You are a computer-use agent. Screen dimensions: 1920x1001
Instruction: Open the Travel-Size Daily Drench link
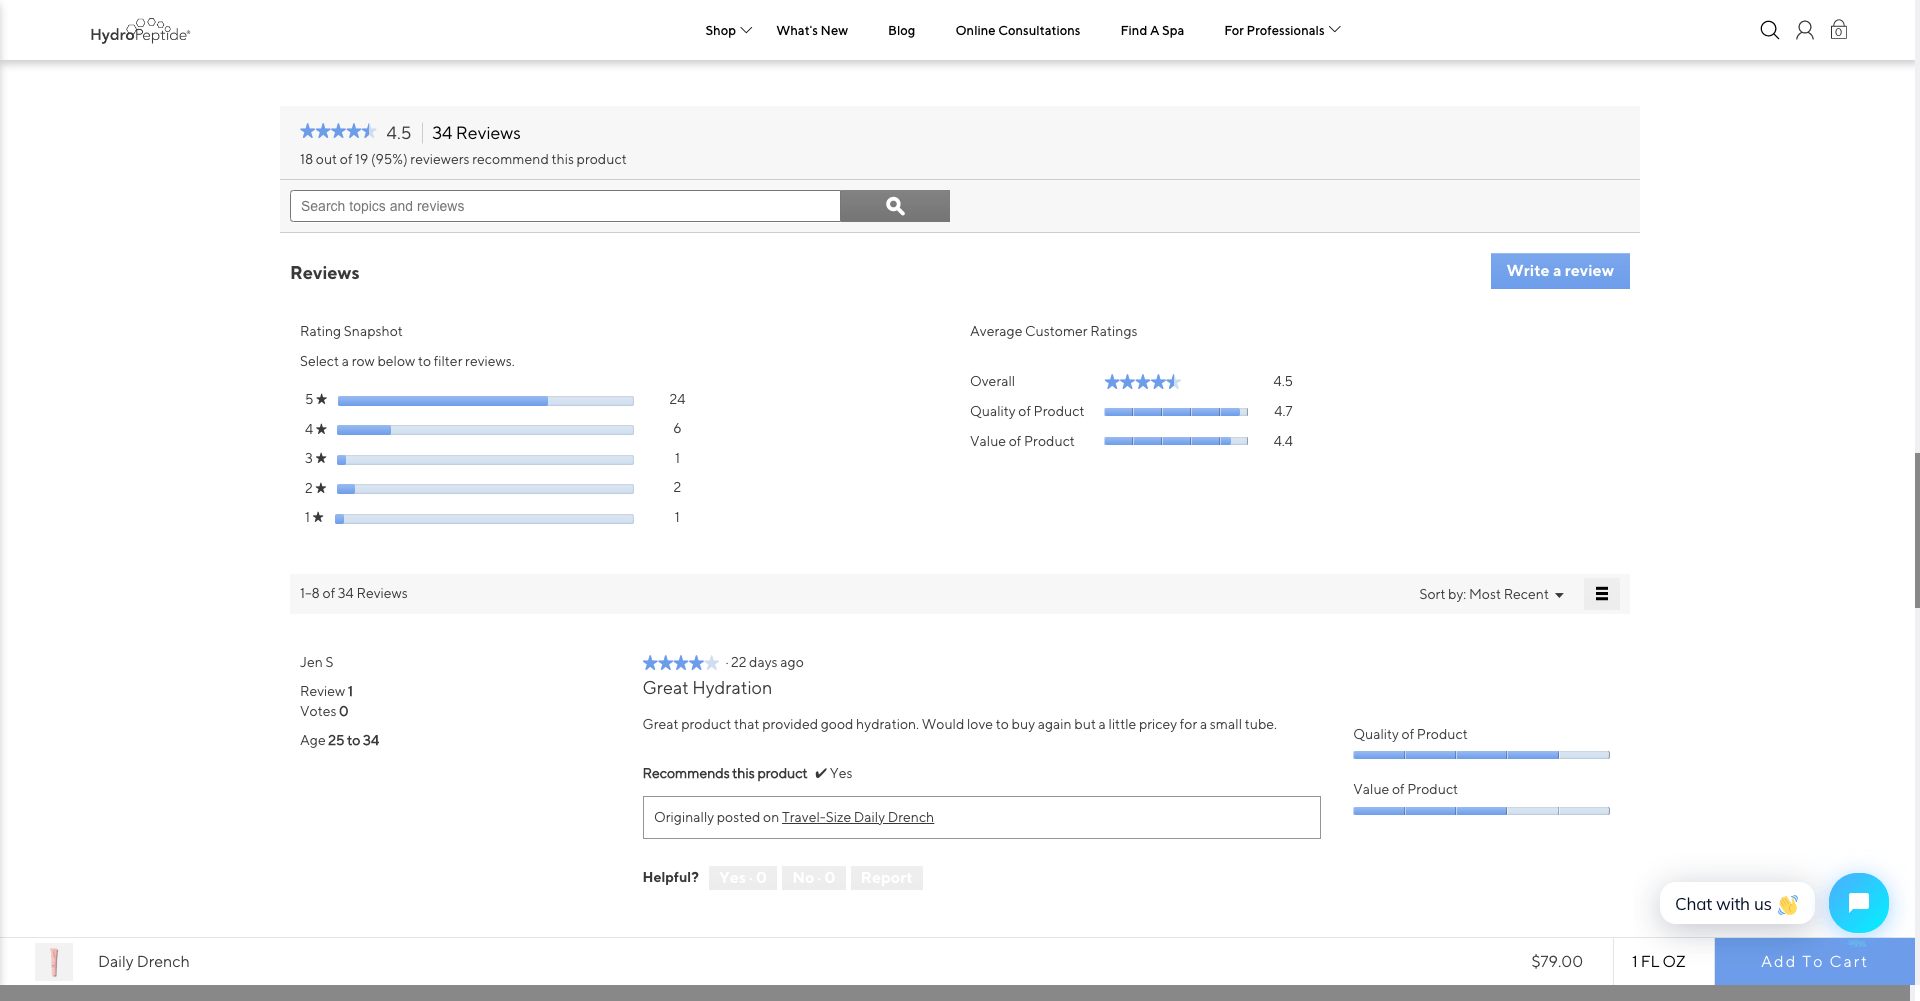pos(857,818)
